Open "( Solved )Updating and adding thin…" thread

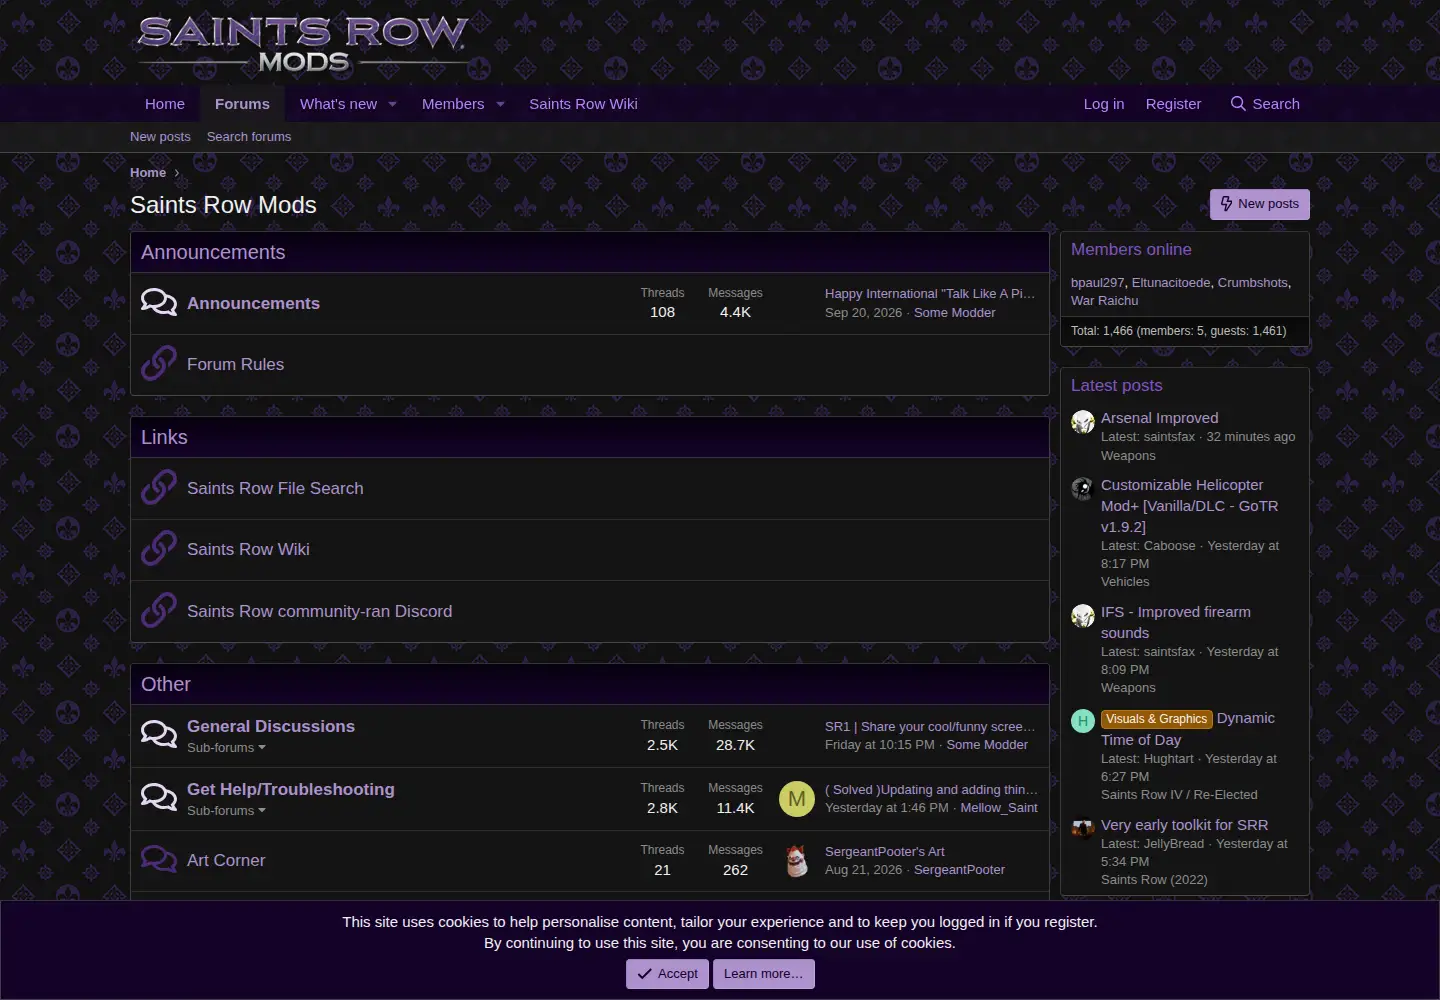[931, 790]
